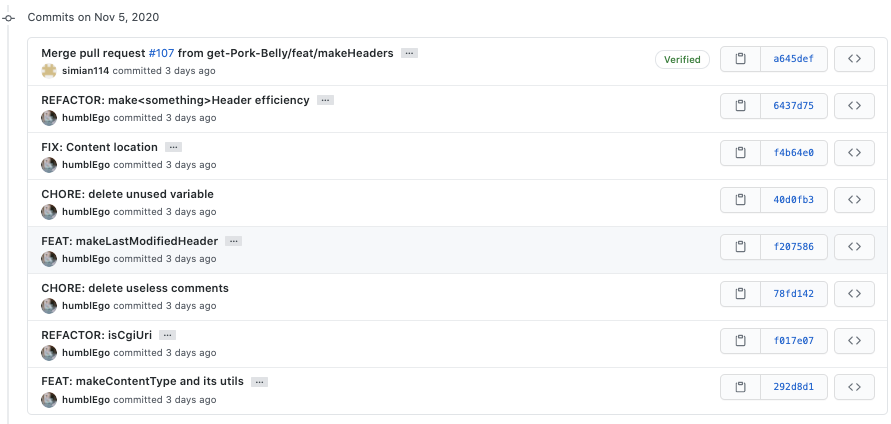Copy full SHA for commit f207586
The image size is (891, 424).
740,247
